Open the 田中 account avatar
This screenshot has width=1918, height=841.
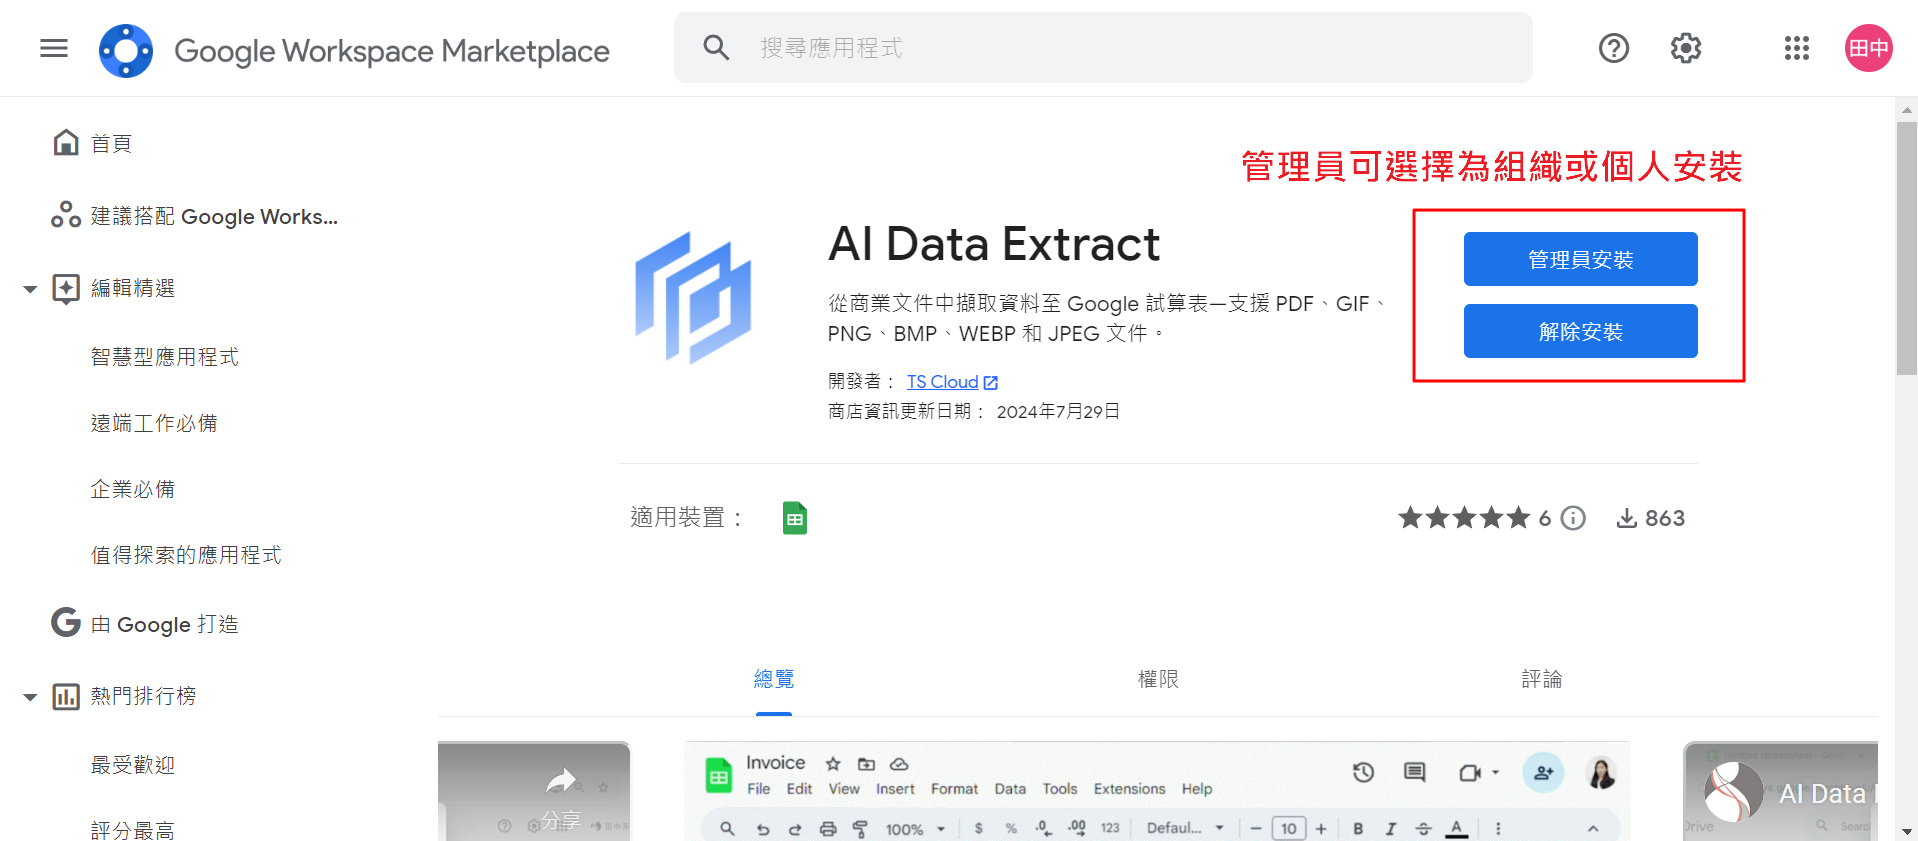(1868, 48)
